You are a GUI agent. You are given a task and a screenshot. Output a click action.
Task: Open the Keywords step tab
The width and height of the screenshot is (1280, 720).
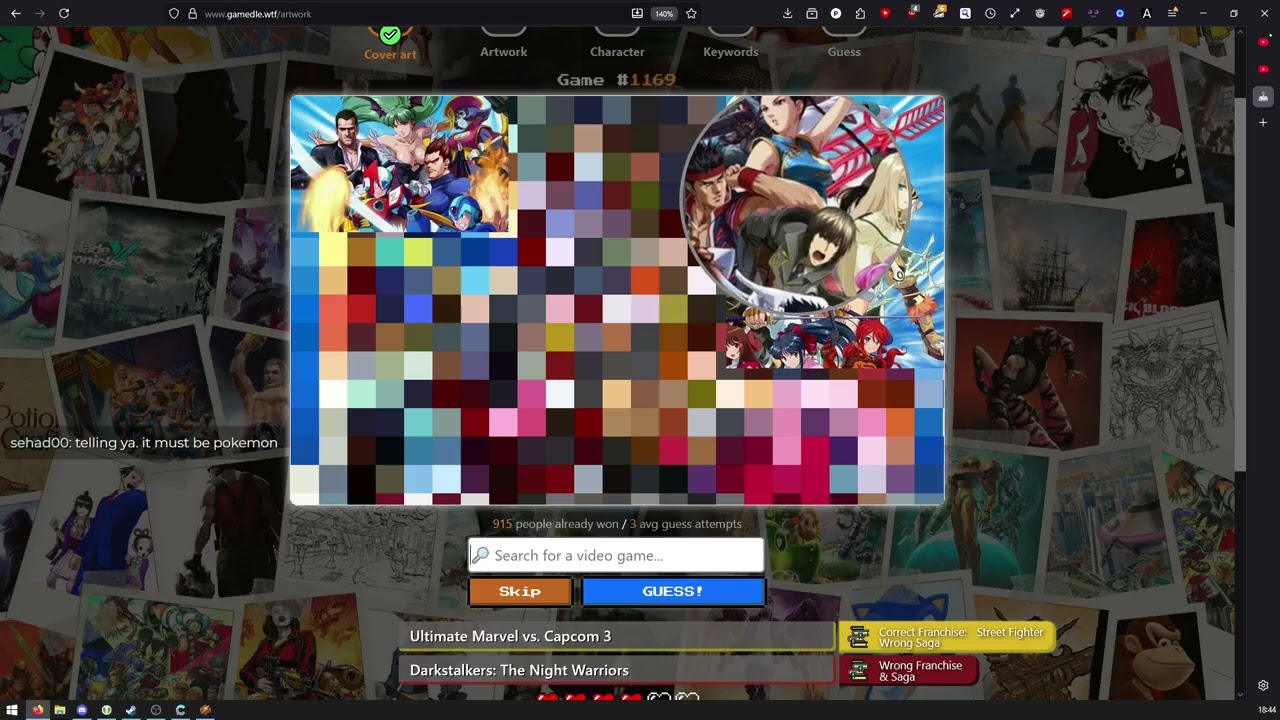pyautogui.click(x=731, y=52)
